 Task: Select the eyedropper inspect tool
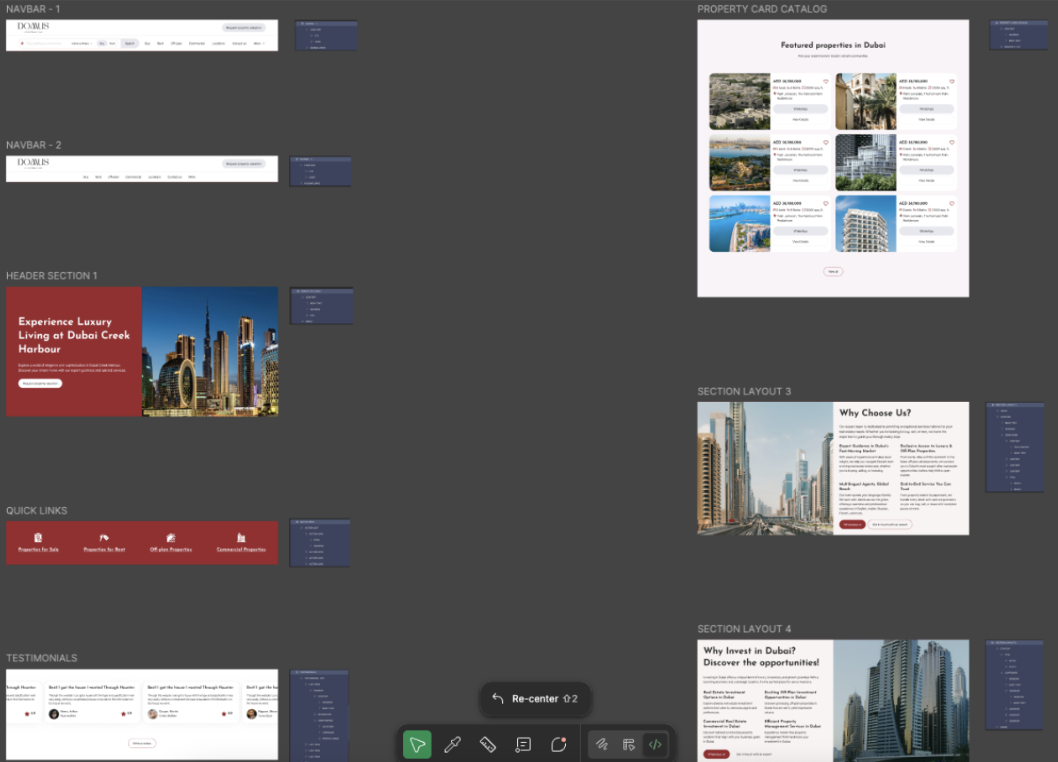pos(452,744)
